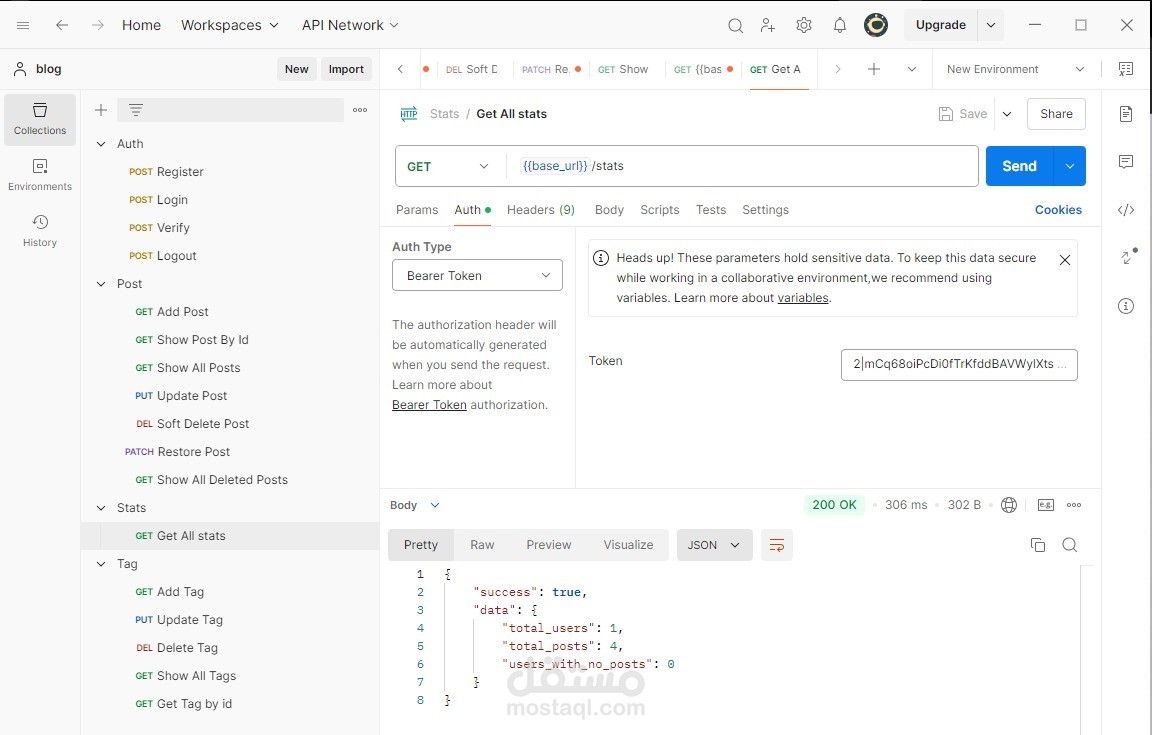
Task: Open the settings gear icon
Action: point(804,25)
